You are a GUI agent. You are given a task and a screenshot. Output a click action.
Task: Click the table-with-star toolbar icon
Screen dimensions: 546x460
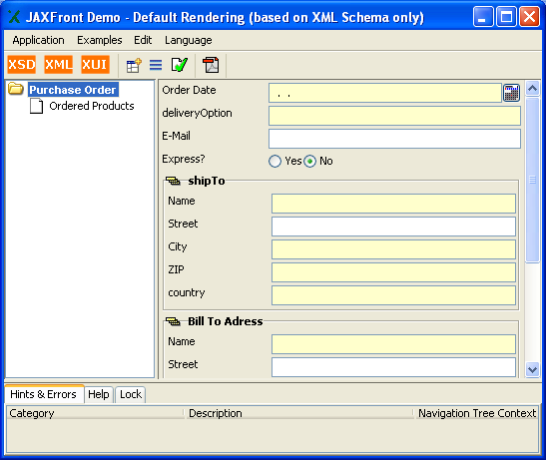point(134,65)
